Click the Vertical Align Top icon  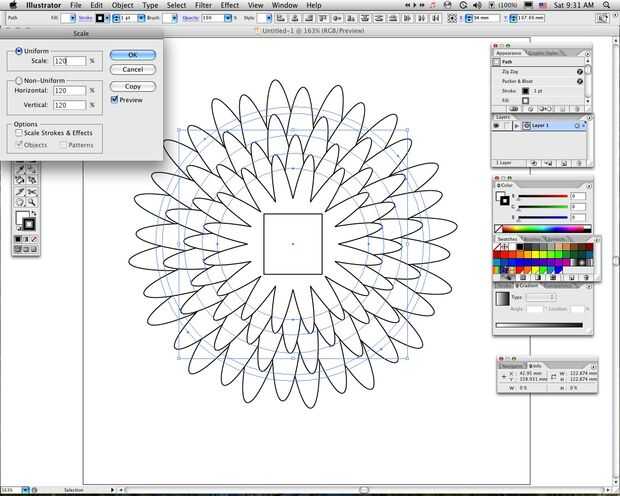(323, 18)
